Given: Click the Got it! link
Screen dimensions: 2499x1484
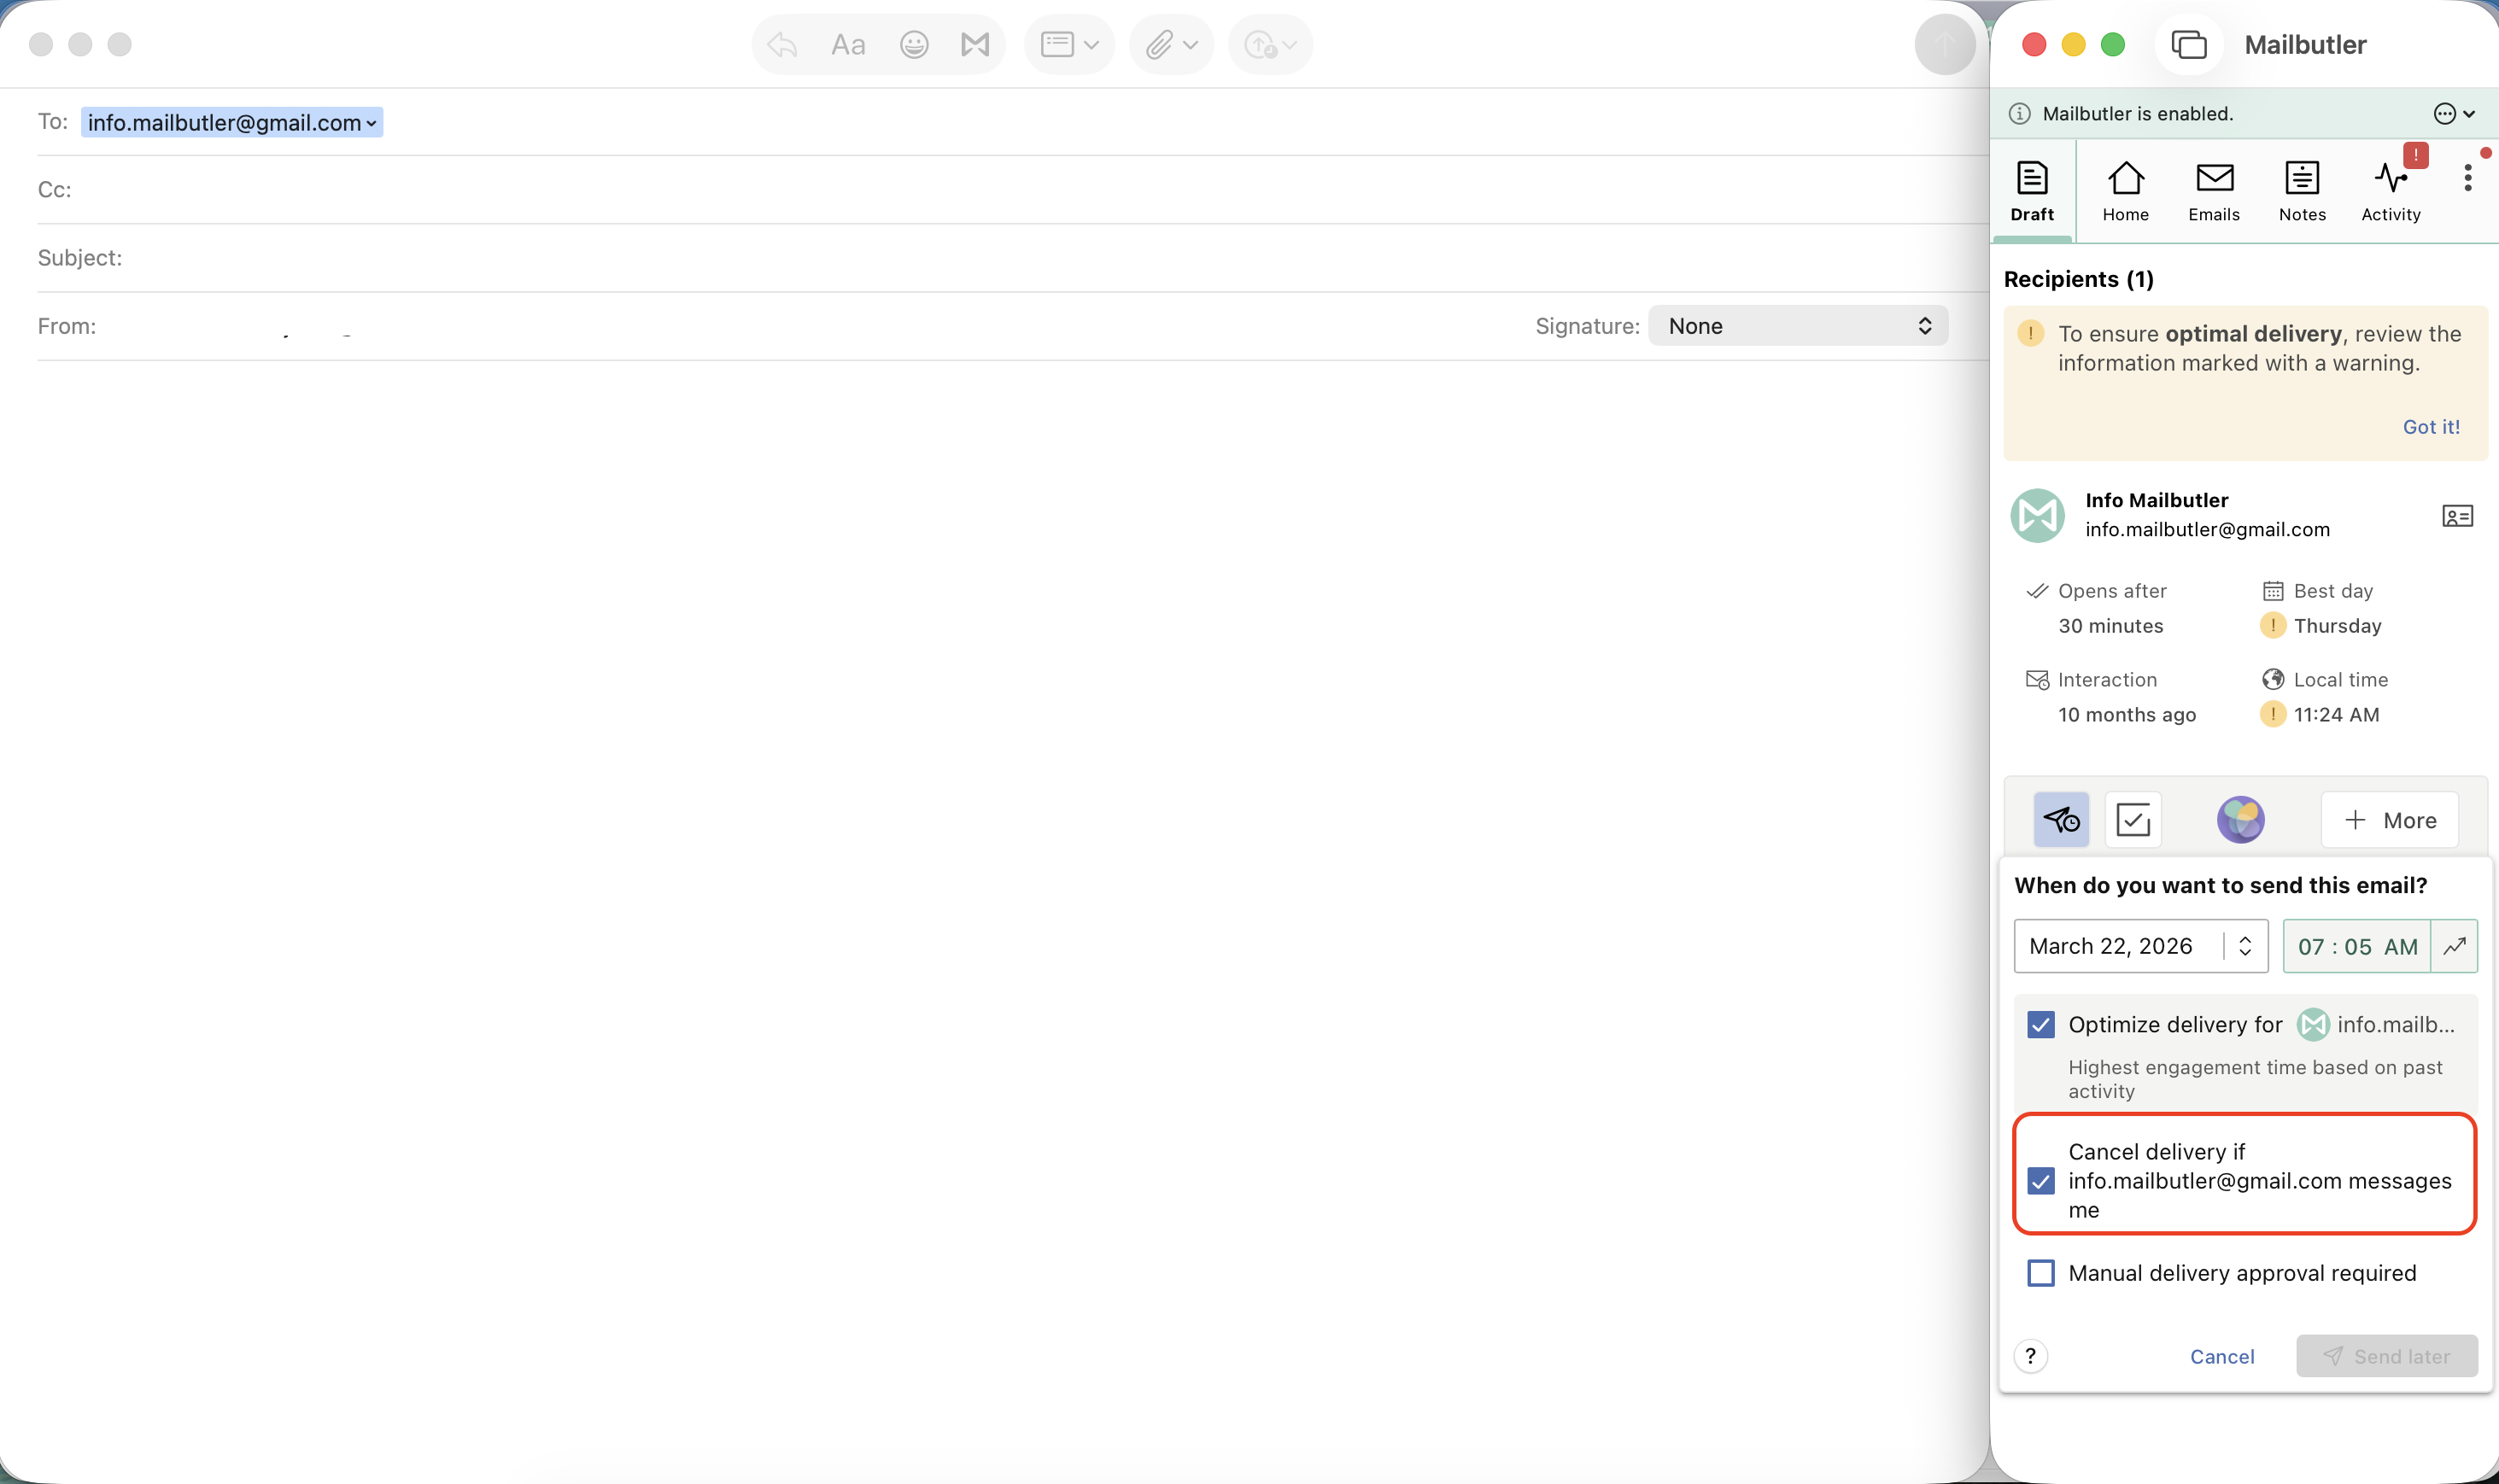Looking at the screenshot, I should point(2431,427).
